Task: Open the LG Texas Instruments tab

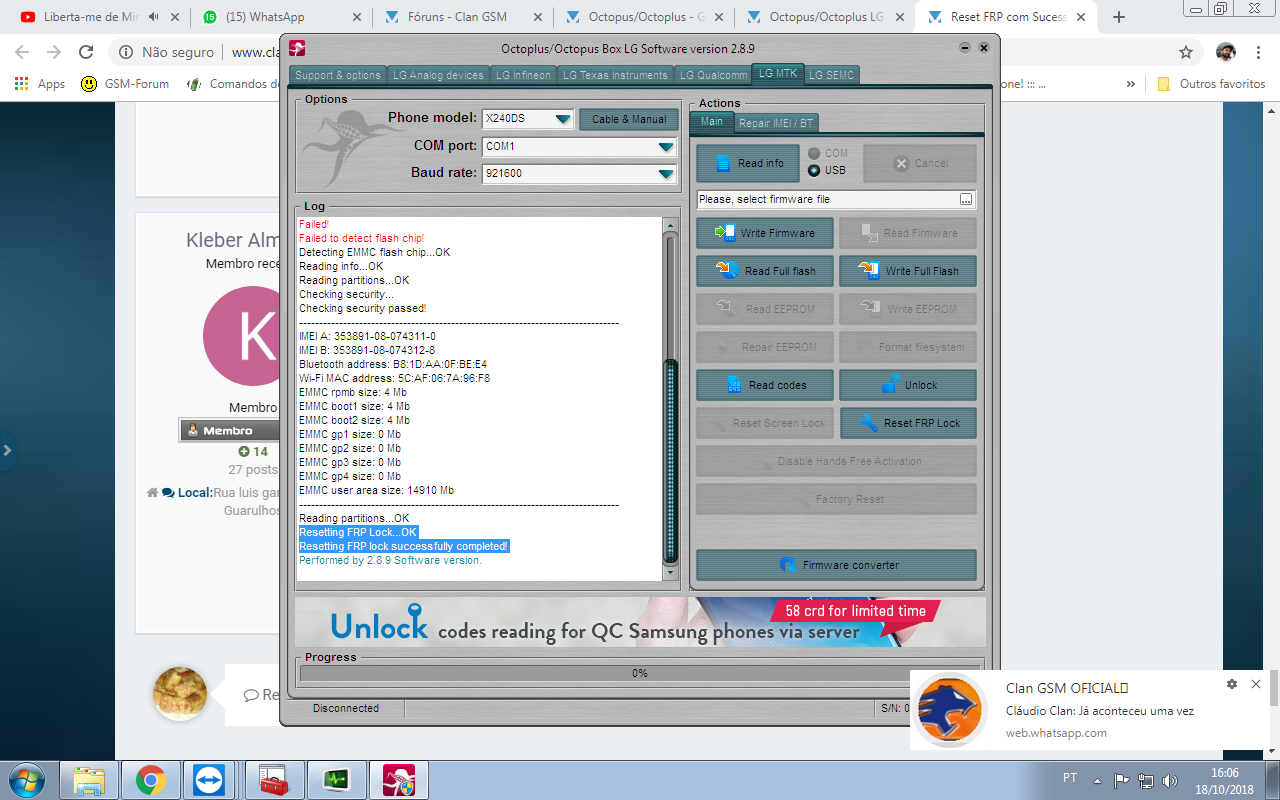Action: pyautogui.click(x=615, y=75)
